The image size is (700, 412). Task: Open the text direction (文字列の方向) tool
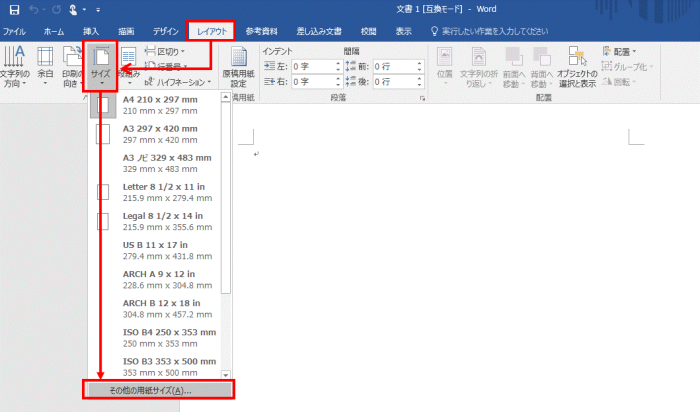[14, 66]
